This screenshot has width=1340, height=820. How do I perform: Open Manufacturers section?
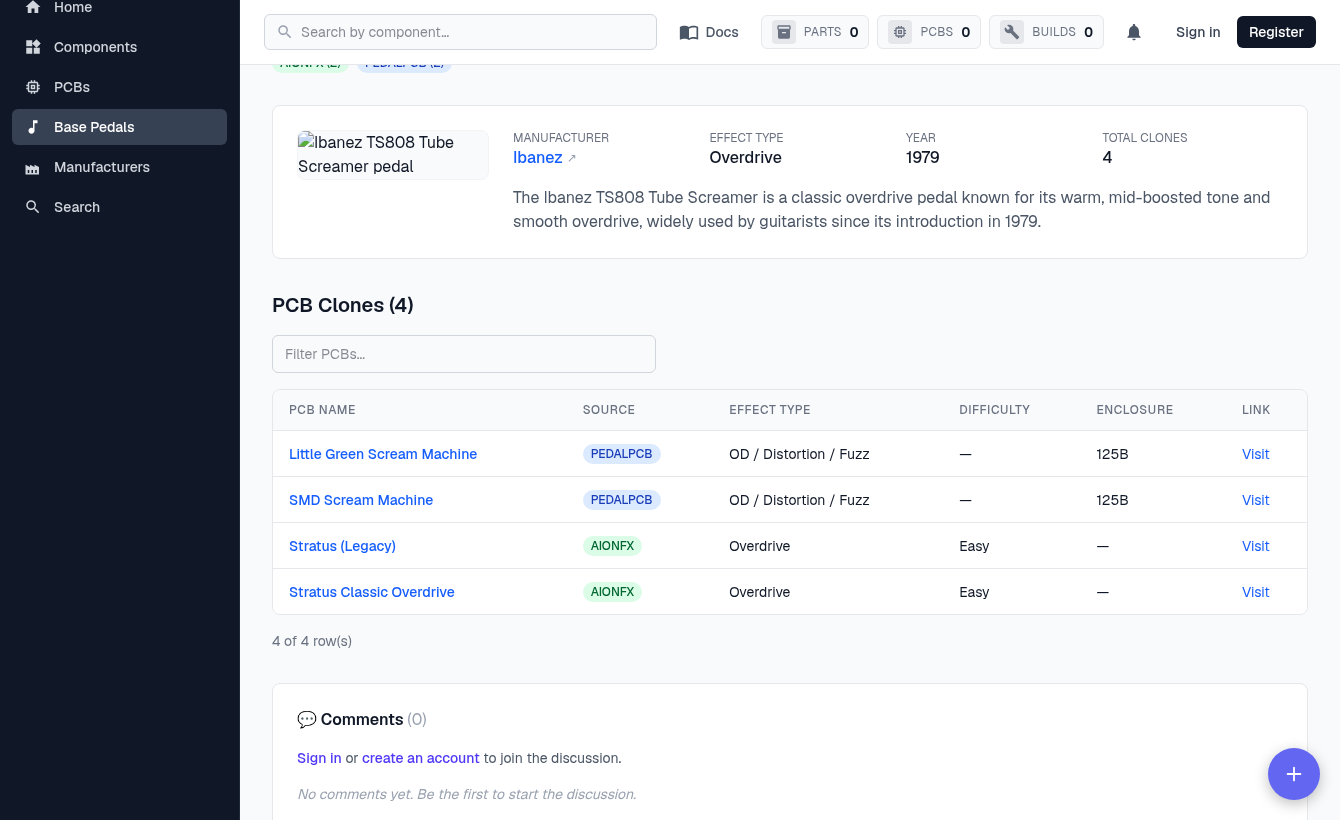tap(120, 167)
